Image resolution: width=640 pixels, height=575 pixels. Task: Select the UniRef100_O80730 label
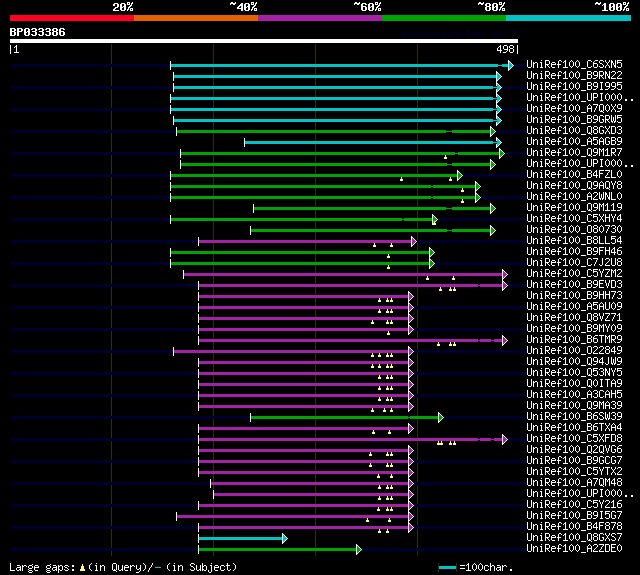click(574, 229)
